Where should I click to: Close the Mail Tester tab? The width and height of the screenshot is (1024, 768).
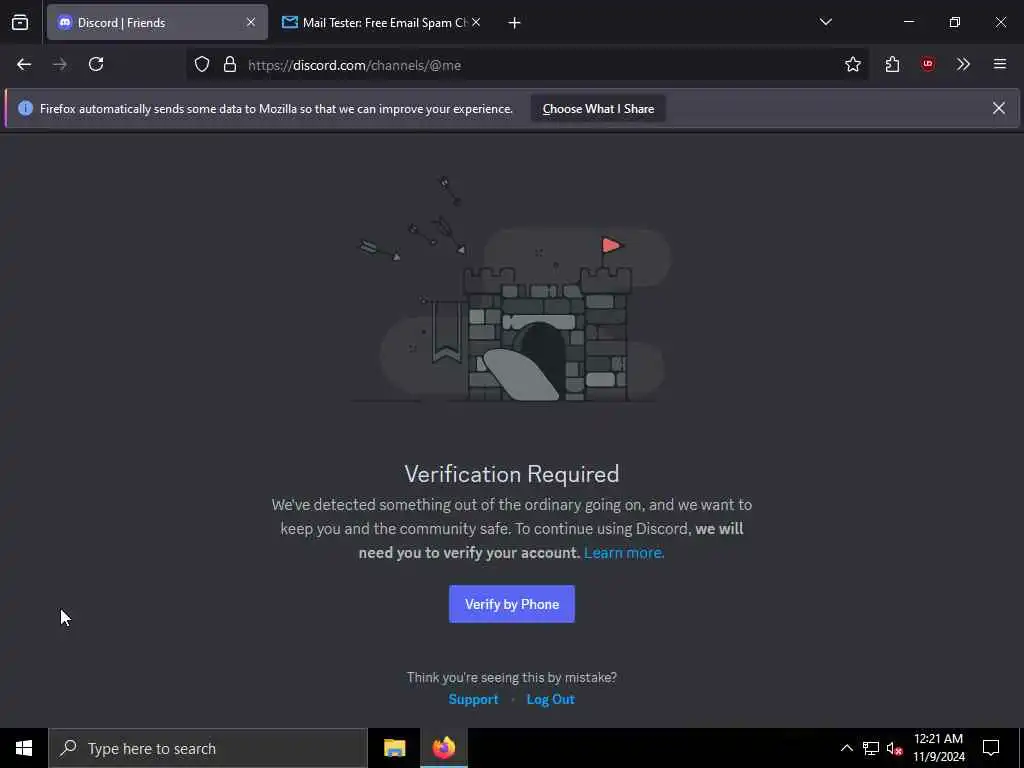(476, 23)
